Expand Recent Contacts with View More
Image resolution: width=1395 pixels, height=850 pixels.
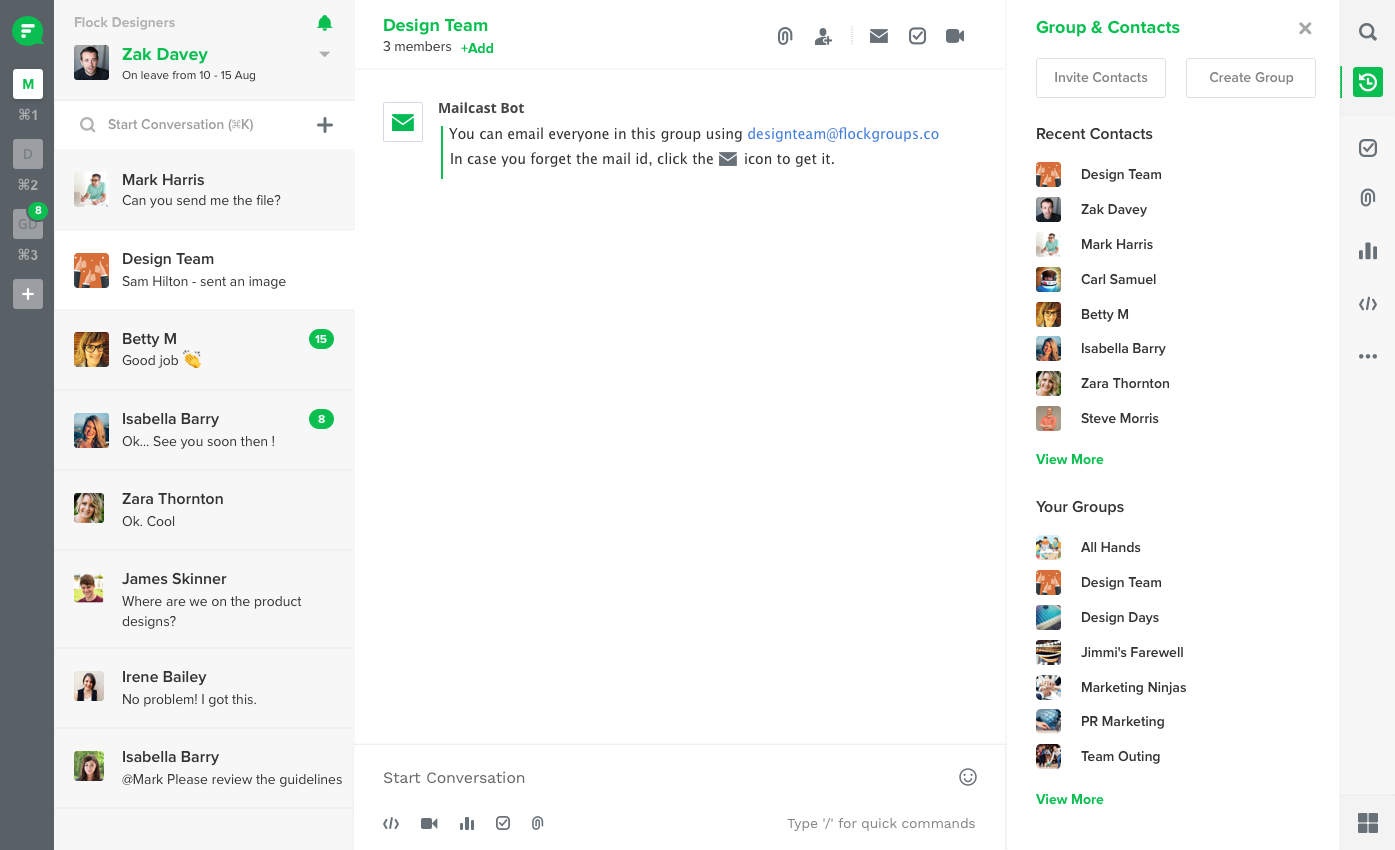[x=1069, y=459]
